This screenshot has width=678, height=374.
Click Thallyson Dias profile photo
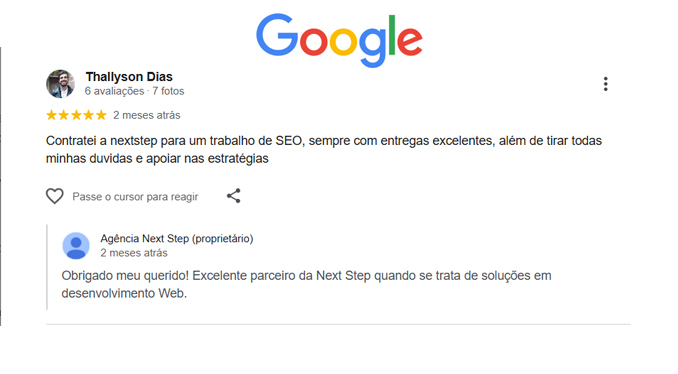(61, 84)
